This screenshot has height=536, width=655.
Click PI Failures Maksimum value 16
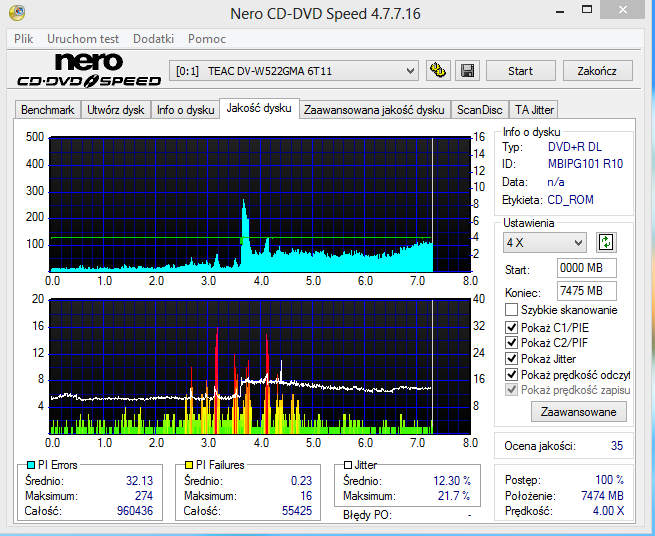pos(306,496)
